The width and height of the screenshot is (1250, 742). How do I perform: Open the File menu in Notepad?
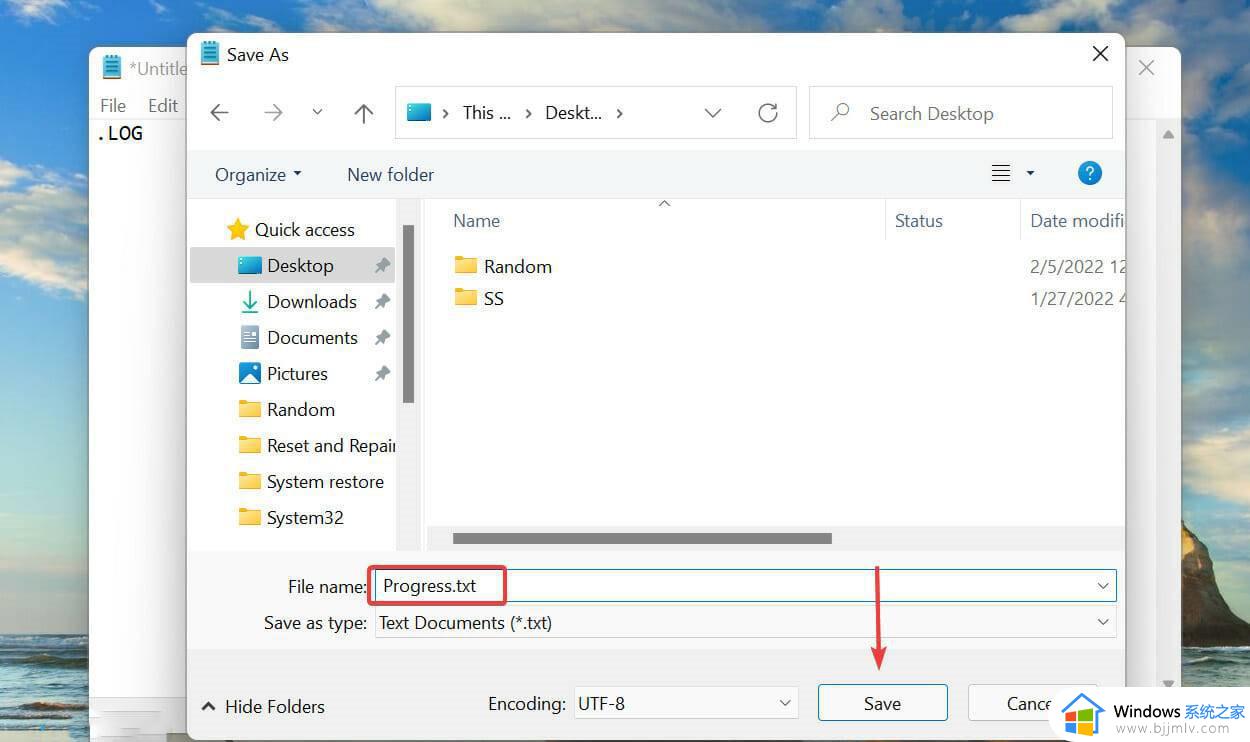113,105
